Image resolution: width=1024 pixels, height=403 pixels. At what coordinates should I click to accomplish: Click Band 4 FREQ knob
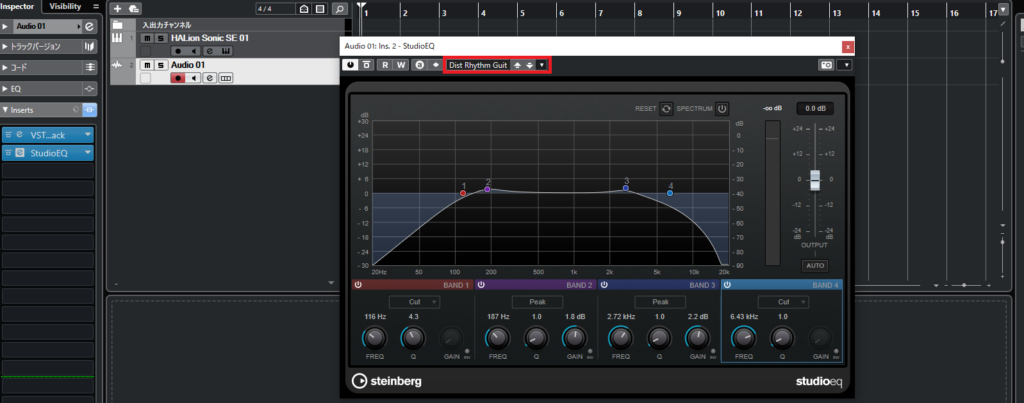point(743,338)
